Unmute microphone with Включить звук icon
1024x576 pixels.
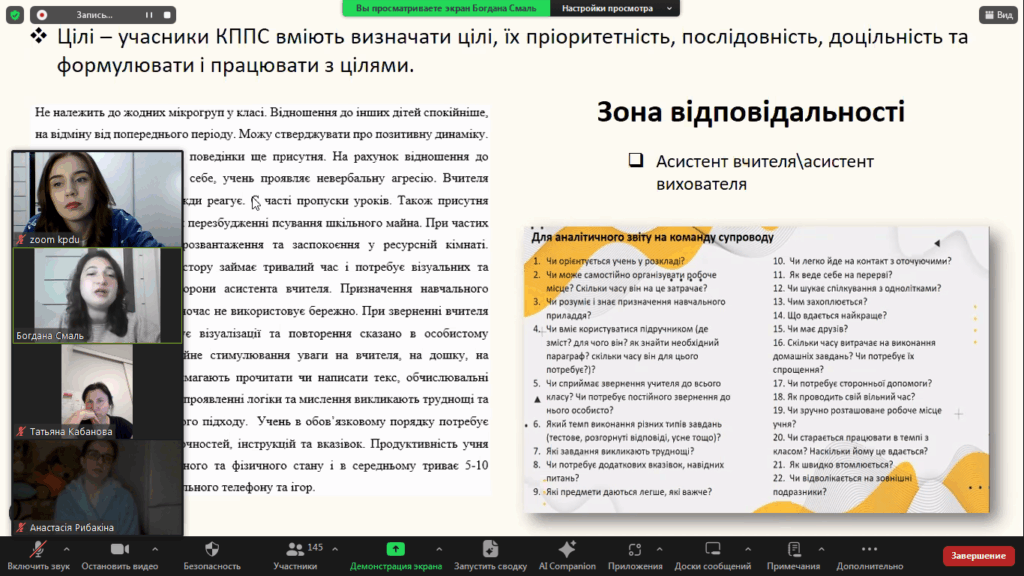pyautogui.click(x=38, y=549)
